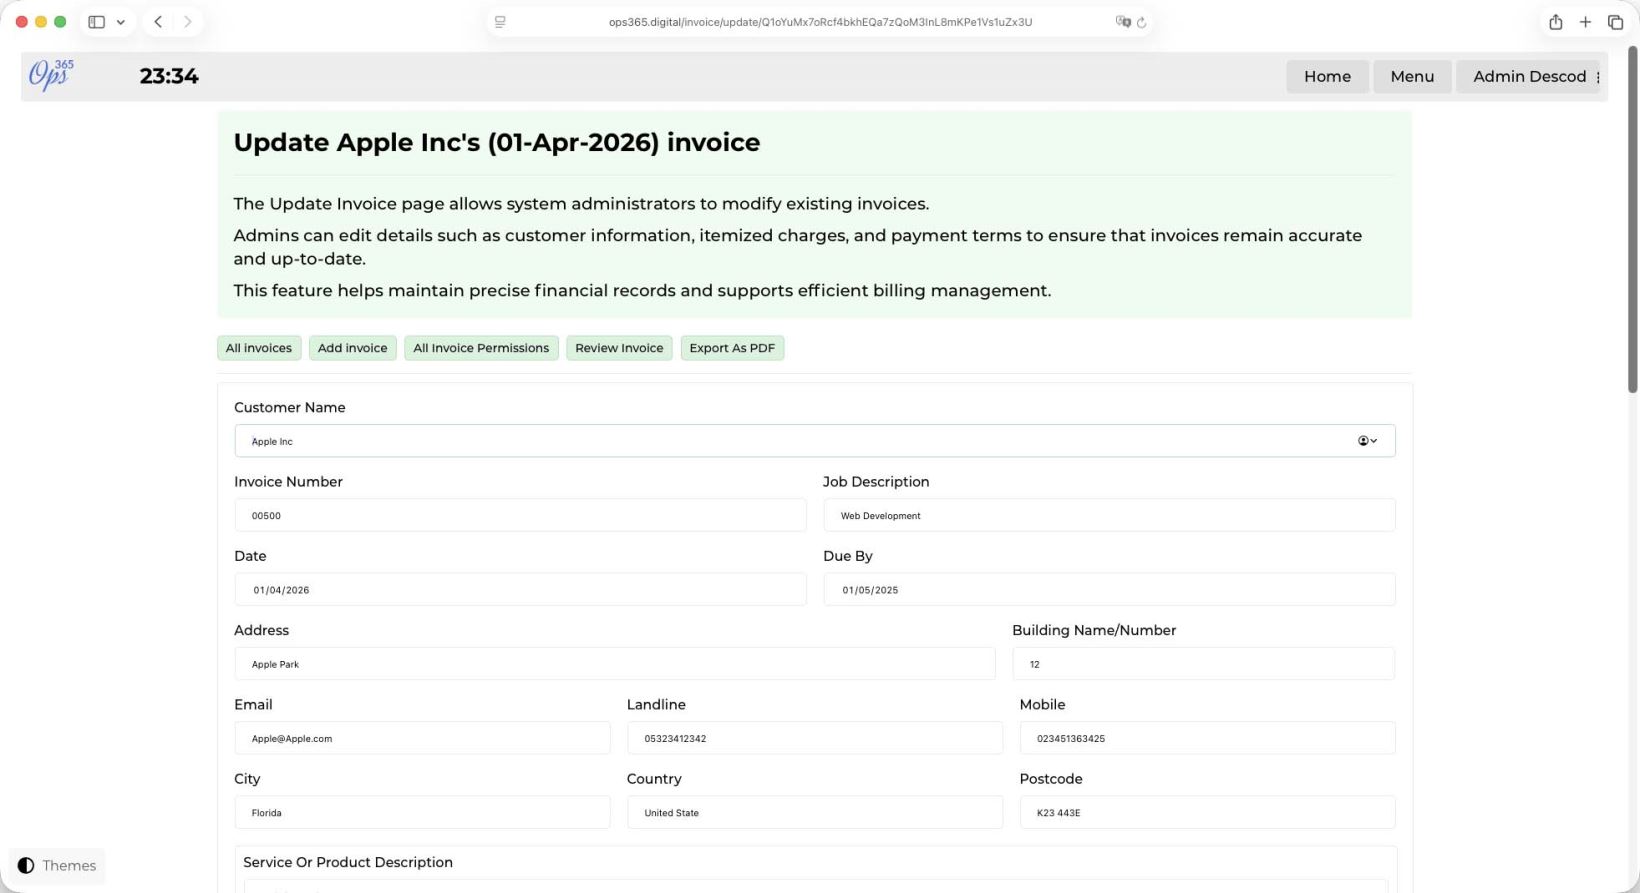
Task: Click the Themes half-circle icon
Action: coord(26,866)
